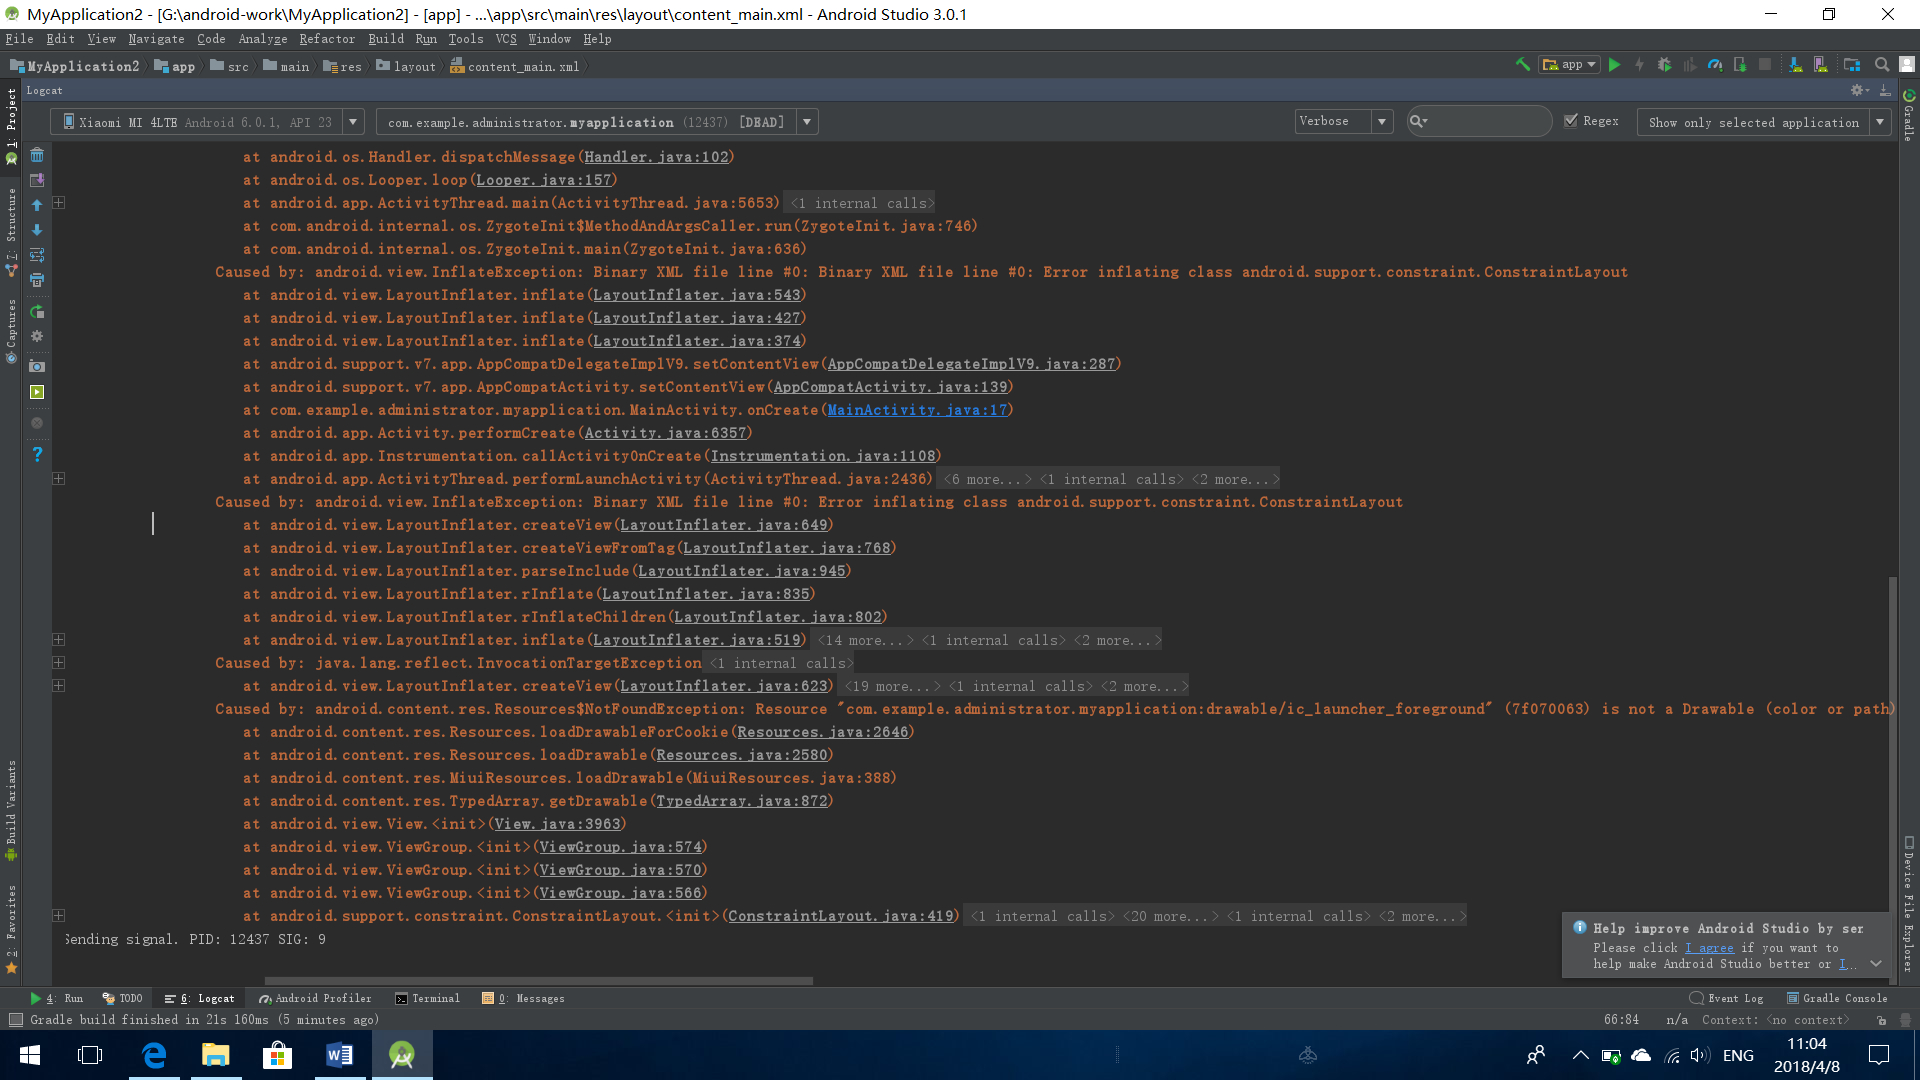
Task: Open the Android Profiler gauge icon
Action: click(x=1715, y=65)
